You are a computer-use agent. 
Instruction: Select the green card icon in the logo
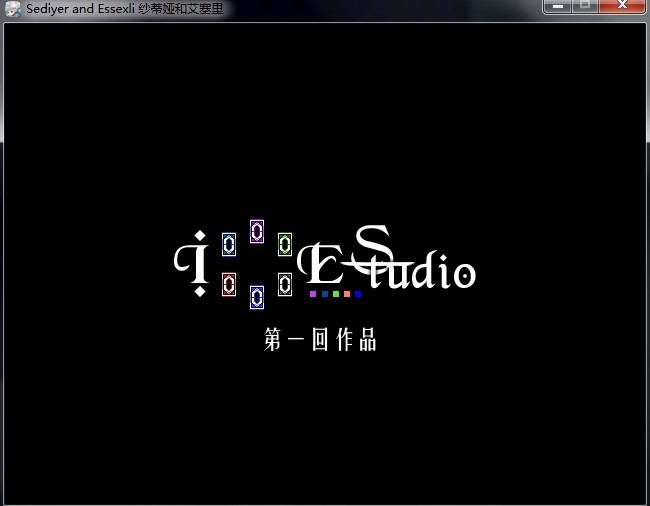[x=285, y=244]
